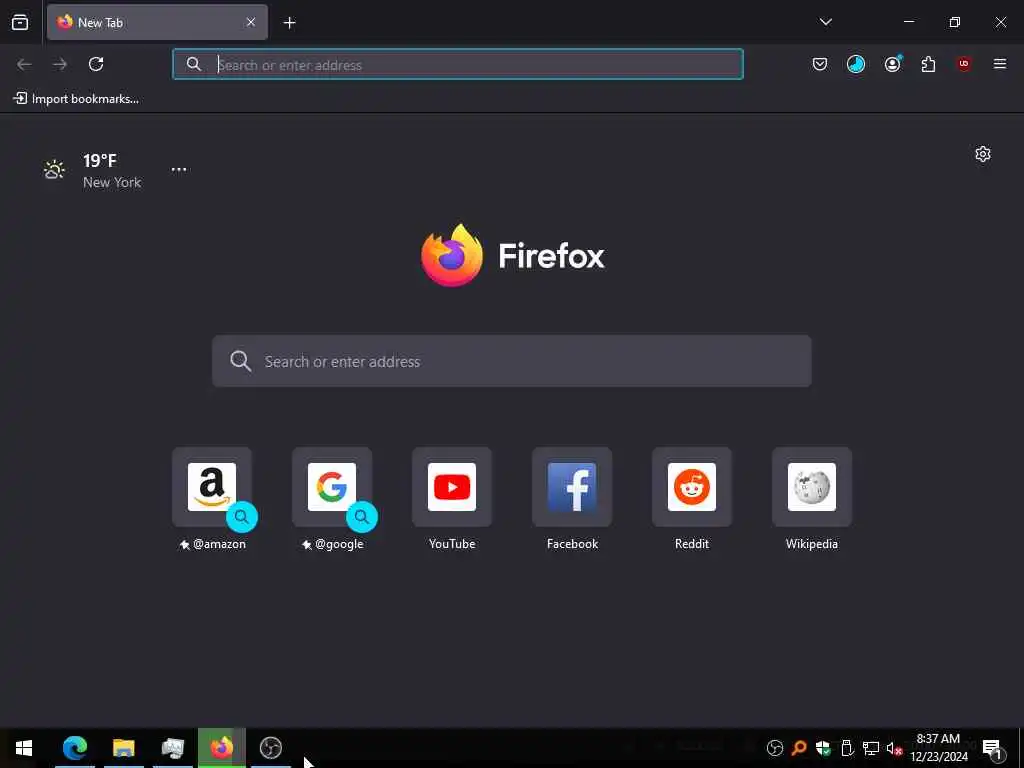Click Import bookmarks link

(76, 99)
